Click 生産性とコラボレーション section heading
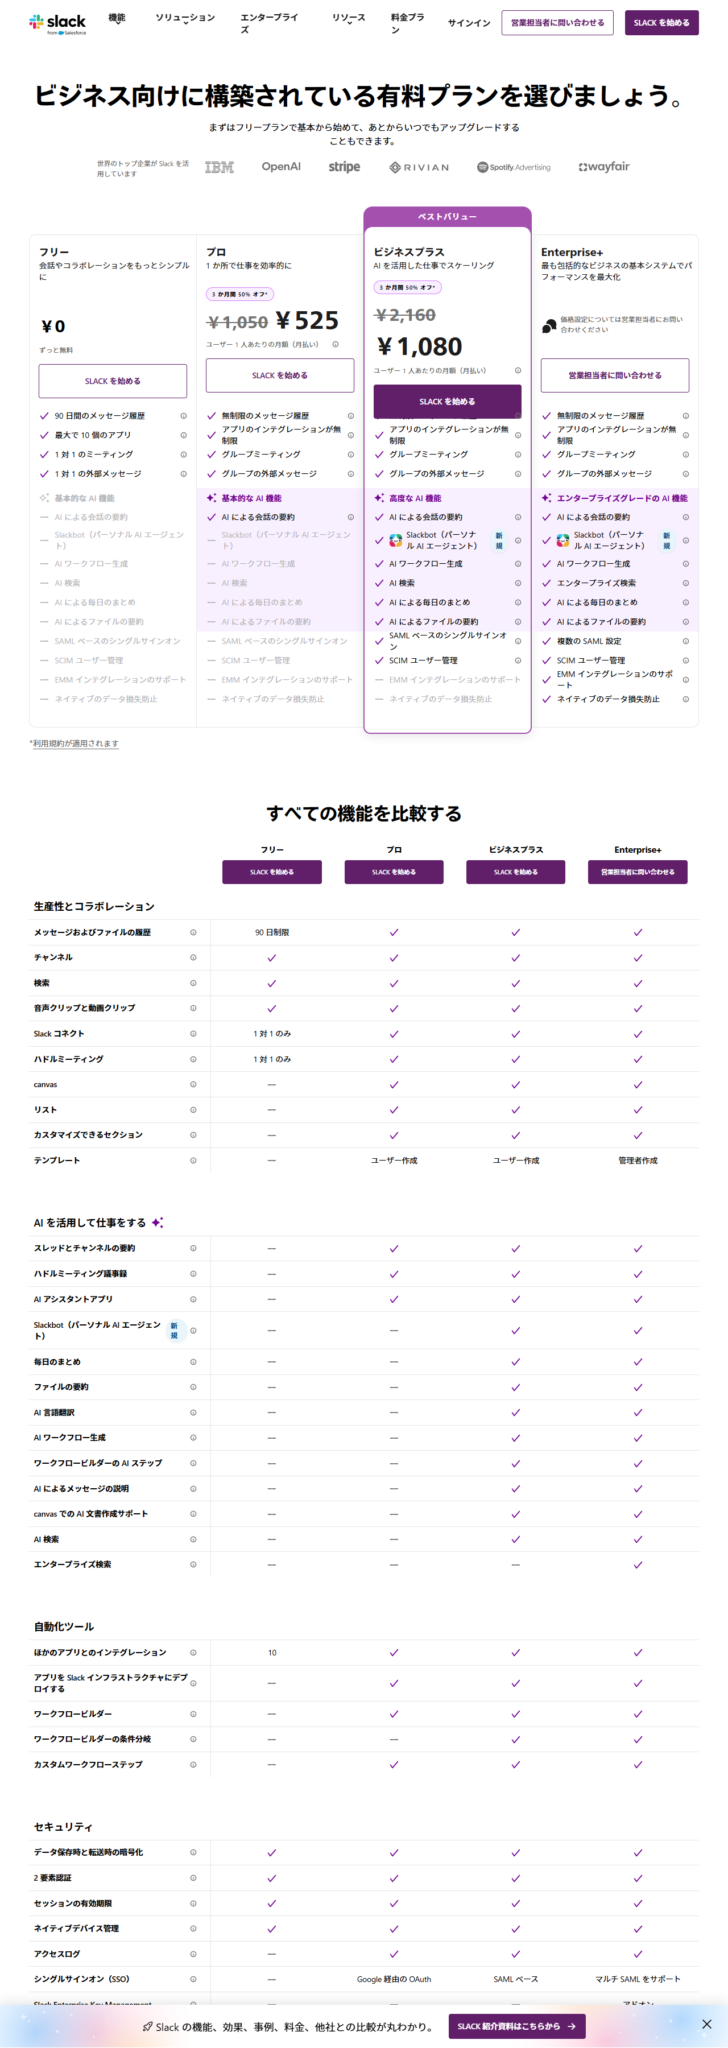 (94, 906)
